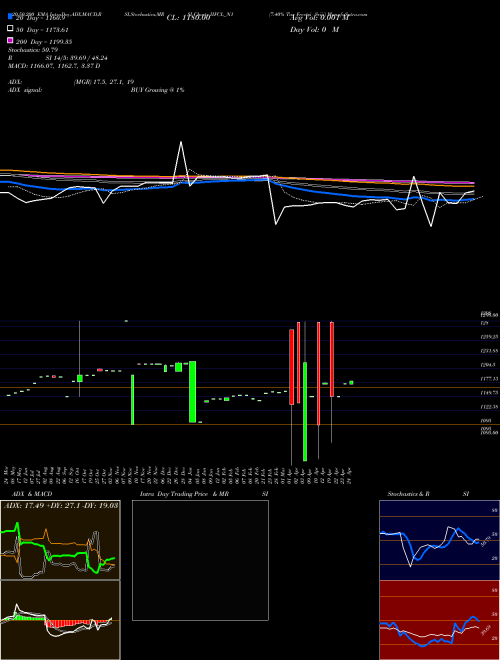Click the MACD histogram chart panel
The height and width of the screenshot is (660, 500).
coord(60,620)
